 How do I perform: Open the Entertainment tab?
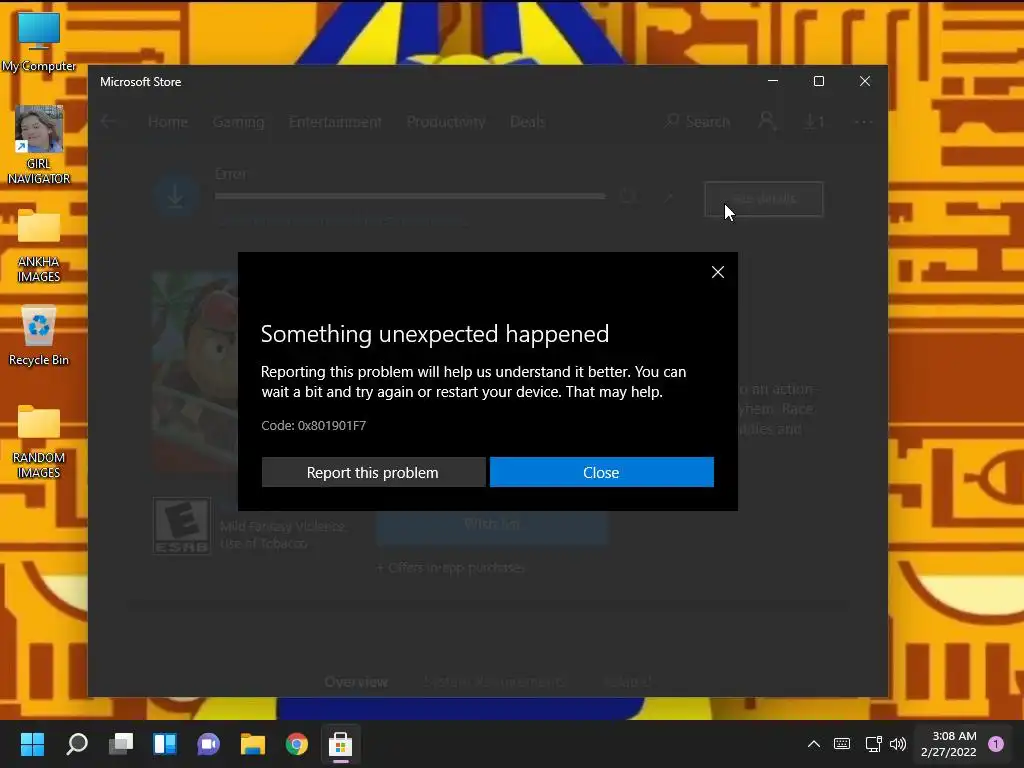tap(335, 122)
